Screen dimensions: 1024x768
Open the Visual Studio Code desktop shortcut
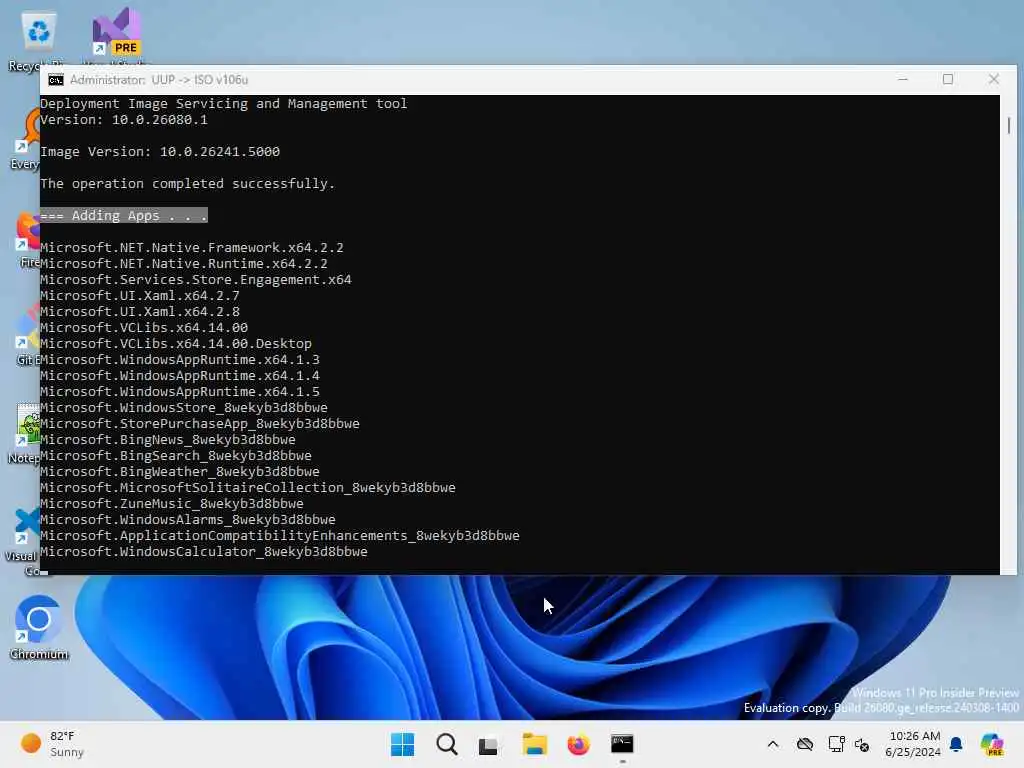24,541
